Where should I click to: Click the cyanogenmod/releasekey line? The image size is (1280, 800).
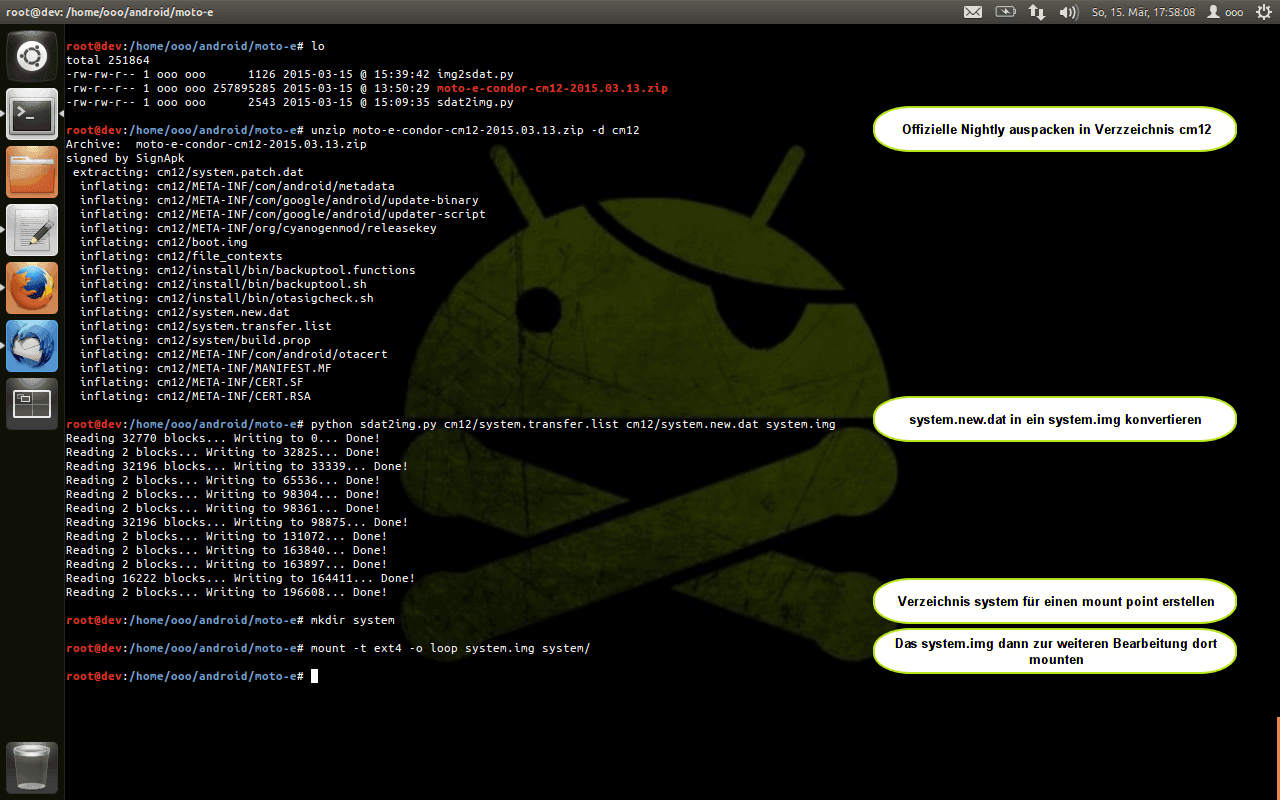point(258,228)
